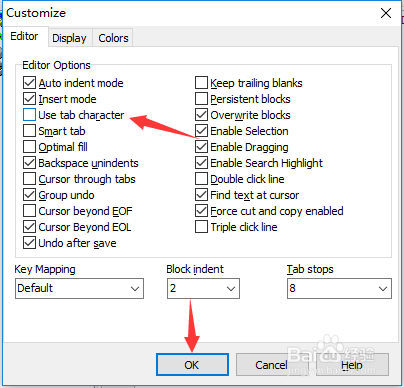Enable Triple click line
404x388 pixels.
click(x=201, y=227)
